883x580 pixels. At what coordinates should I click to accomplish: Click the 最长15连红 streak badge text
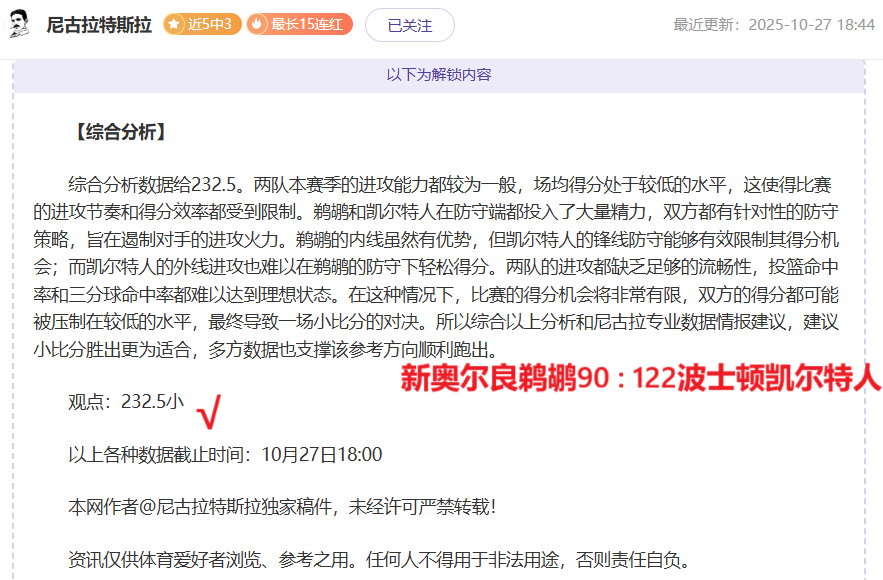tap(309, 25)
